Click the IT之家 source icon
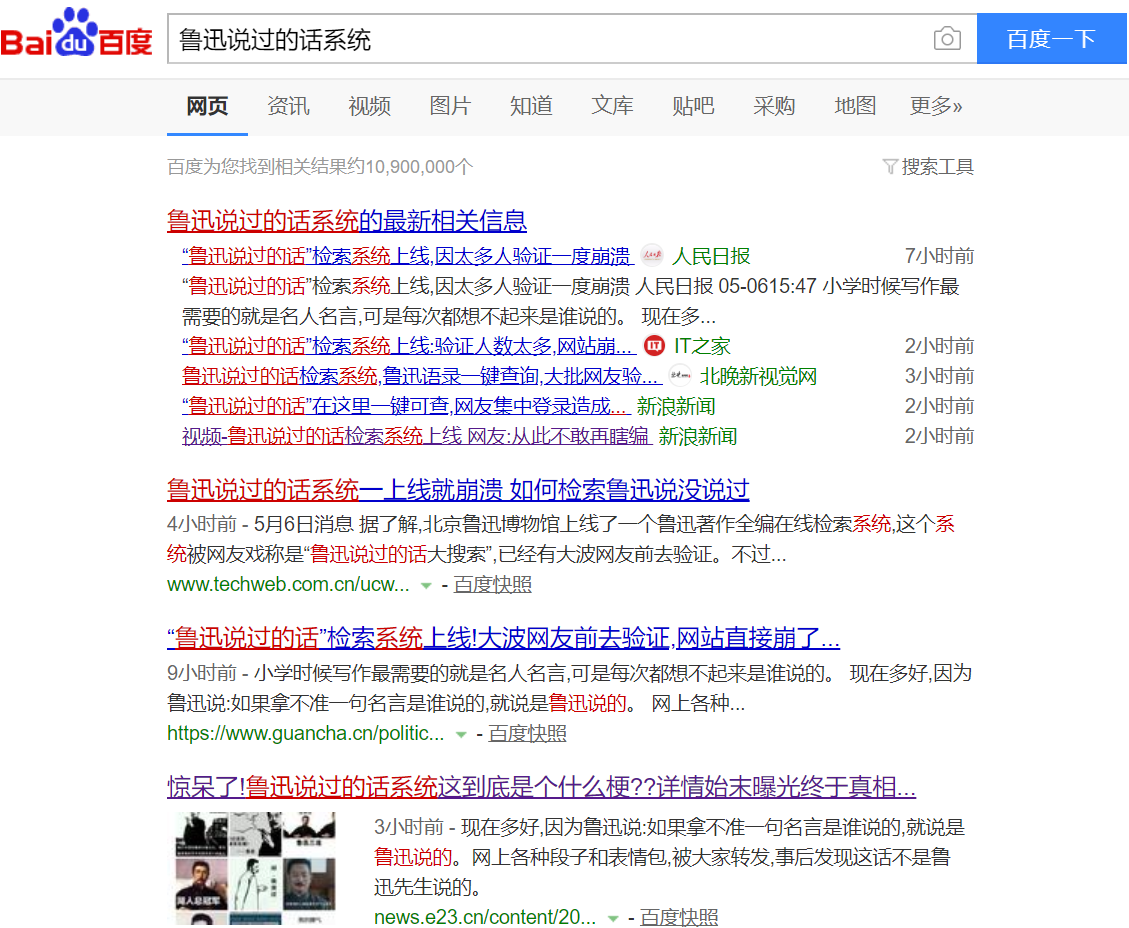Image resolution: width=1129 pixels, height=928 pixels. [x=654, y=346]
